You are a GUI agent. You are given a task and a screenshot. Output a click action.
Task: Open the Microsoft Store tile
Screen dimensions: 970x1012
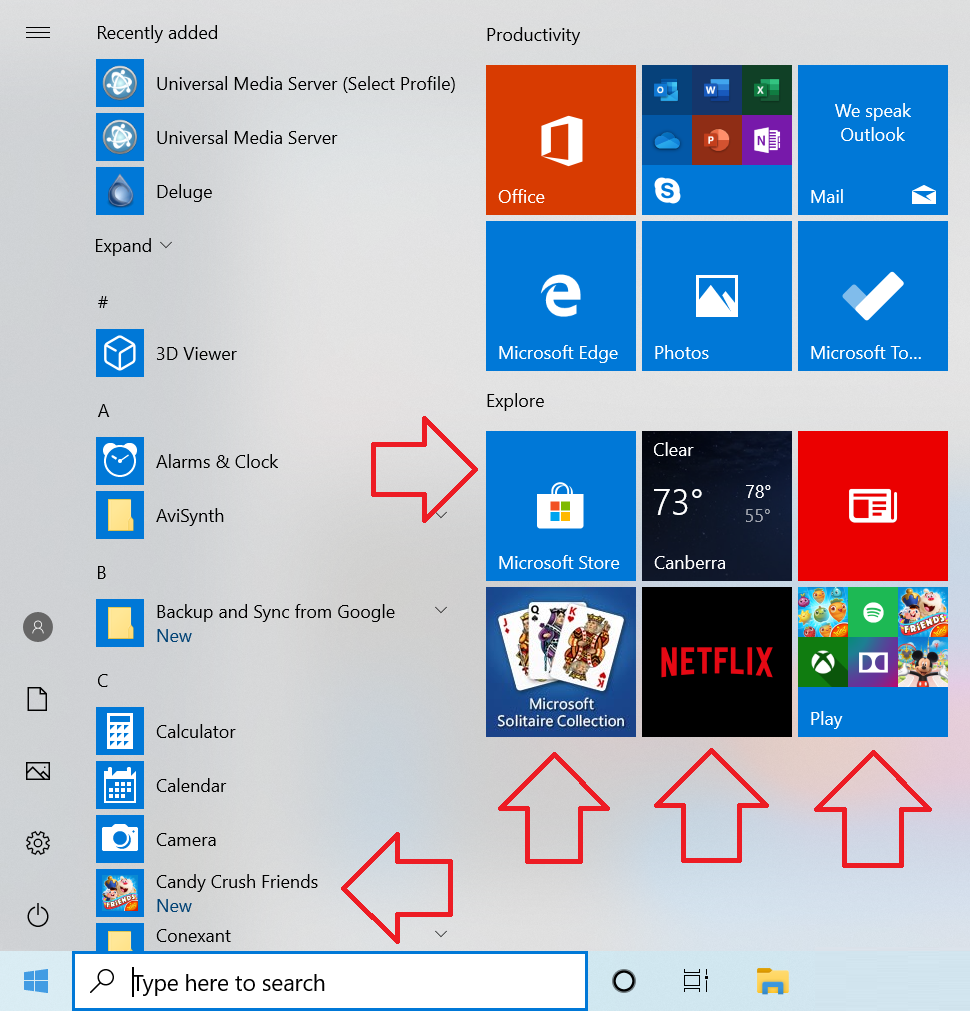pos(560,506)
